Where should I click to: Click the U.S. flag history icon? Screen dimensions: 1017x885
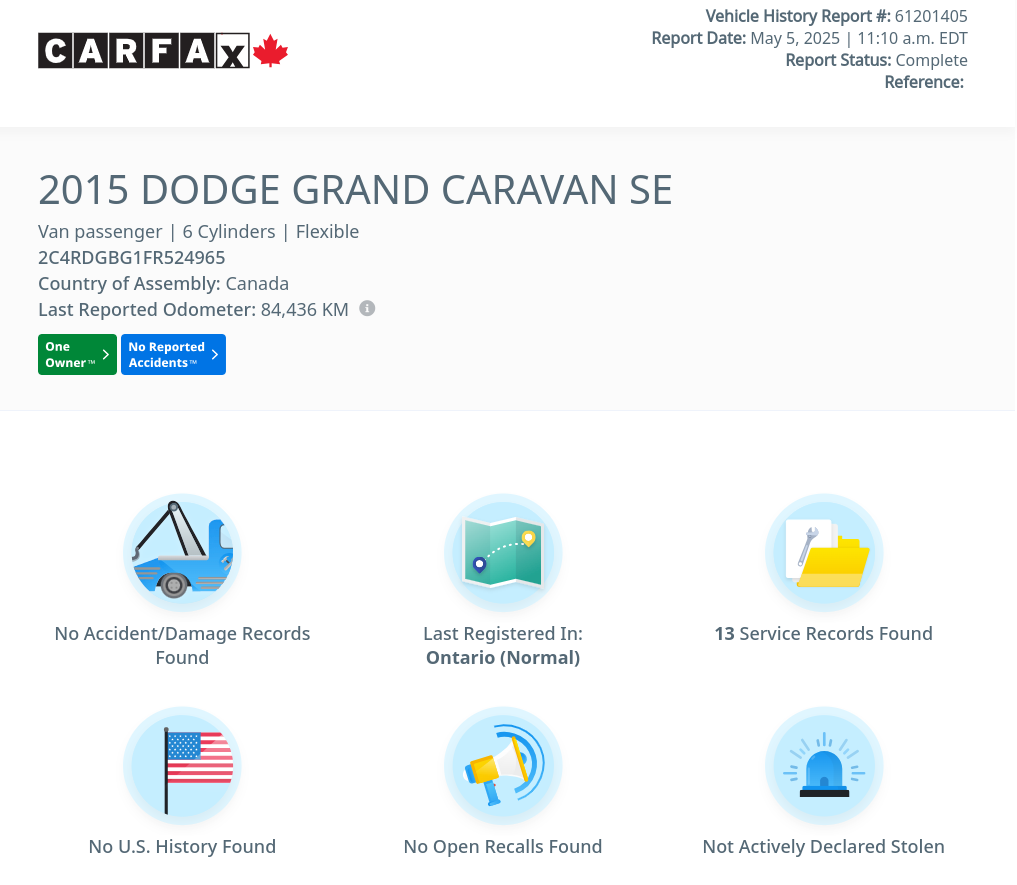pos(182,766)
